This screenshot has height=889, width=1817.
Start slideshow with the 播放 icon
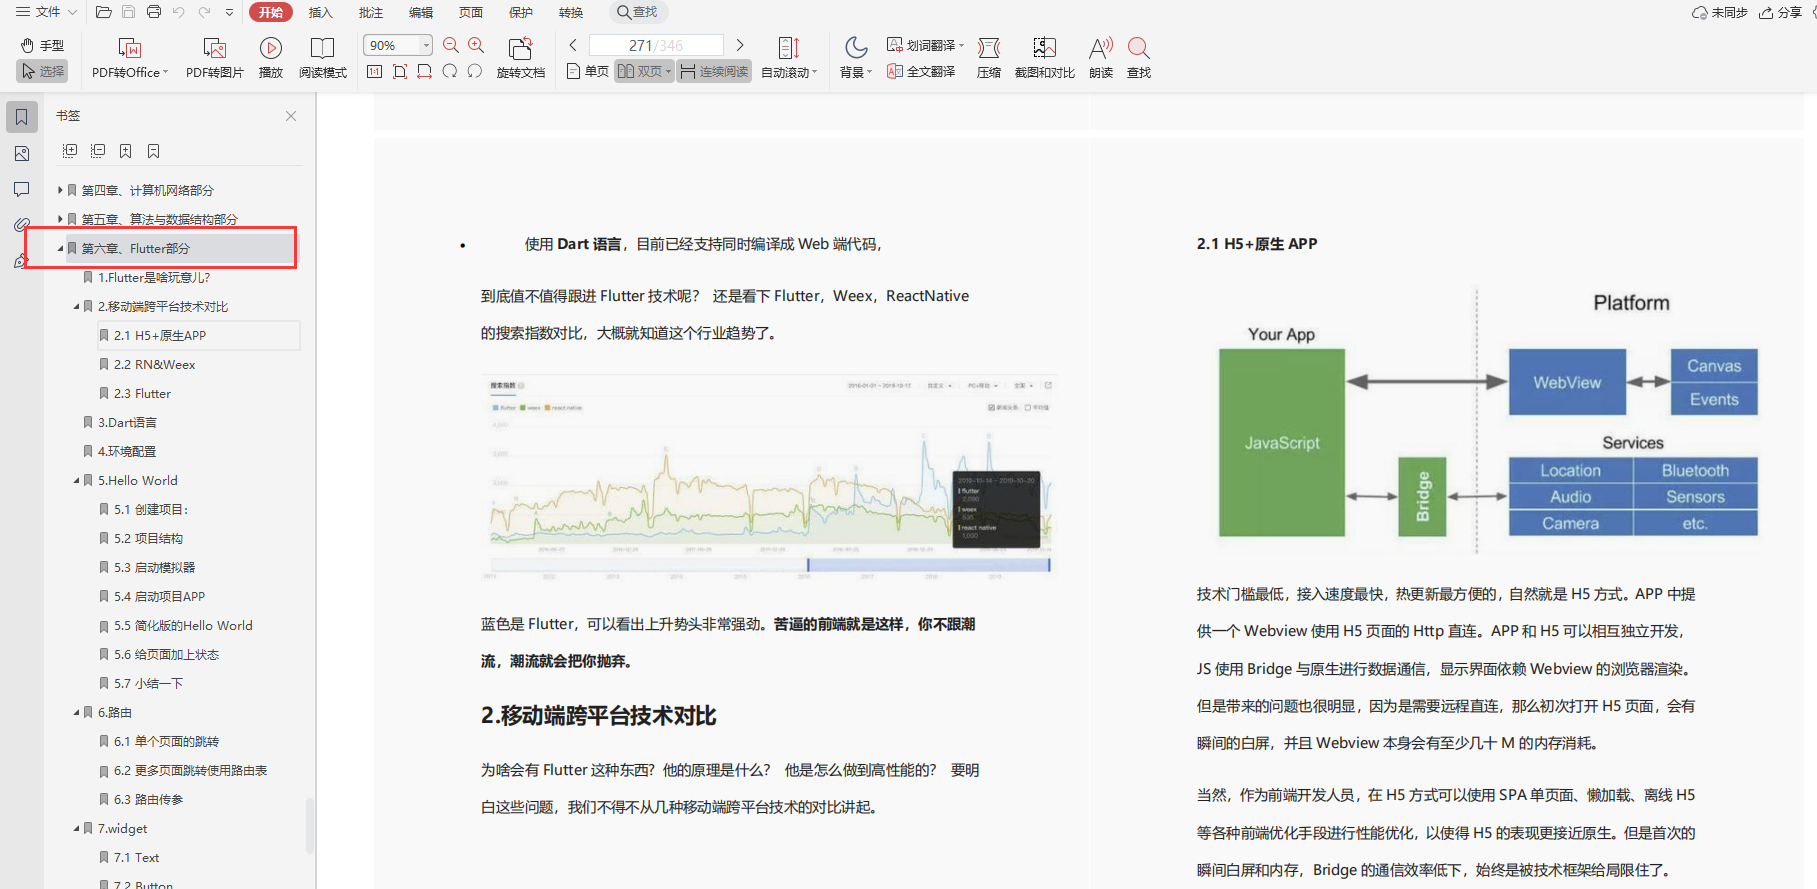[270, 48]
